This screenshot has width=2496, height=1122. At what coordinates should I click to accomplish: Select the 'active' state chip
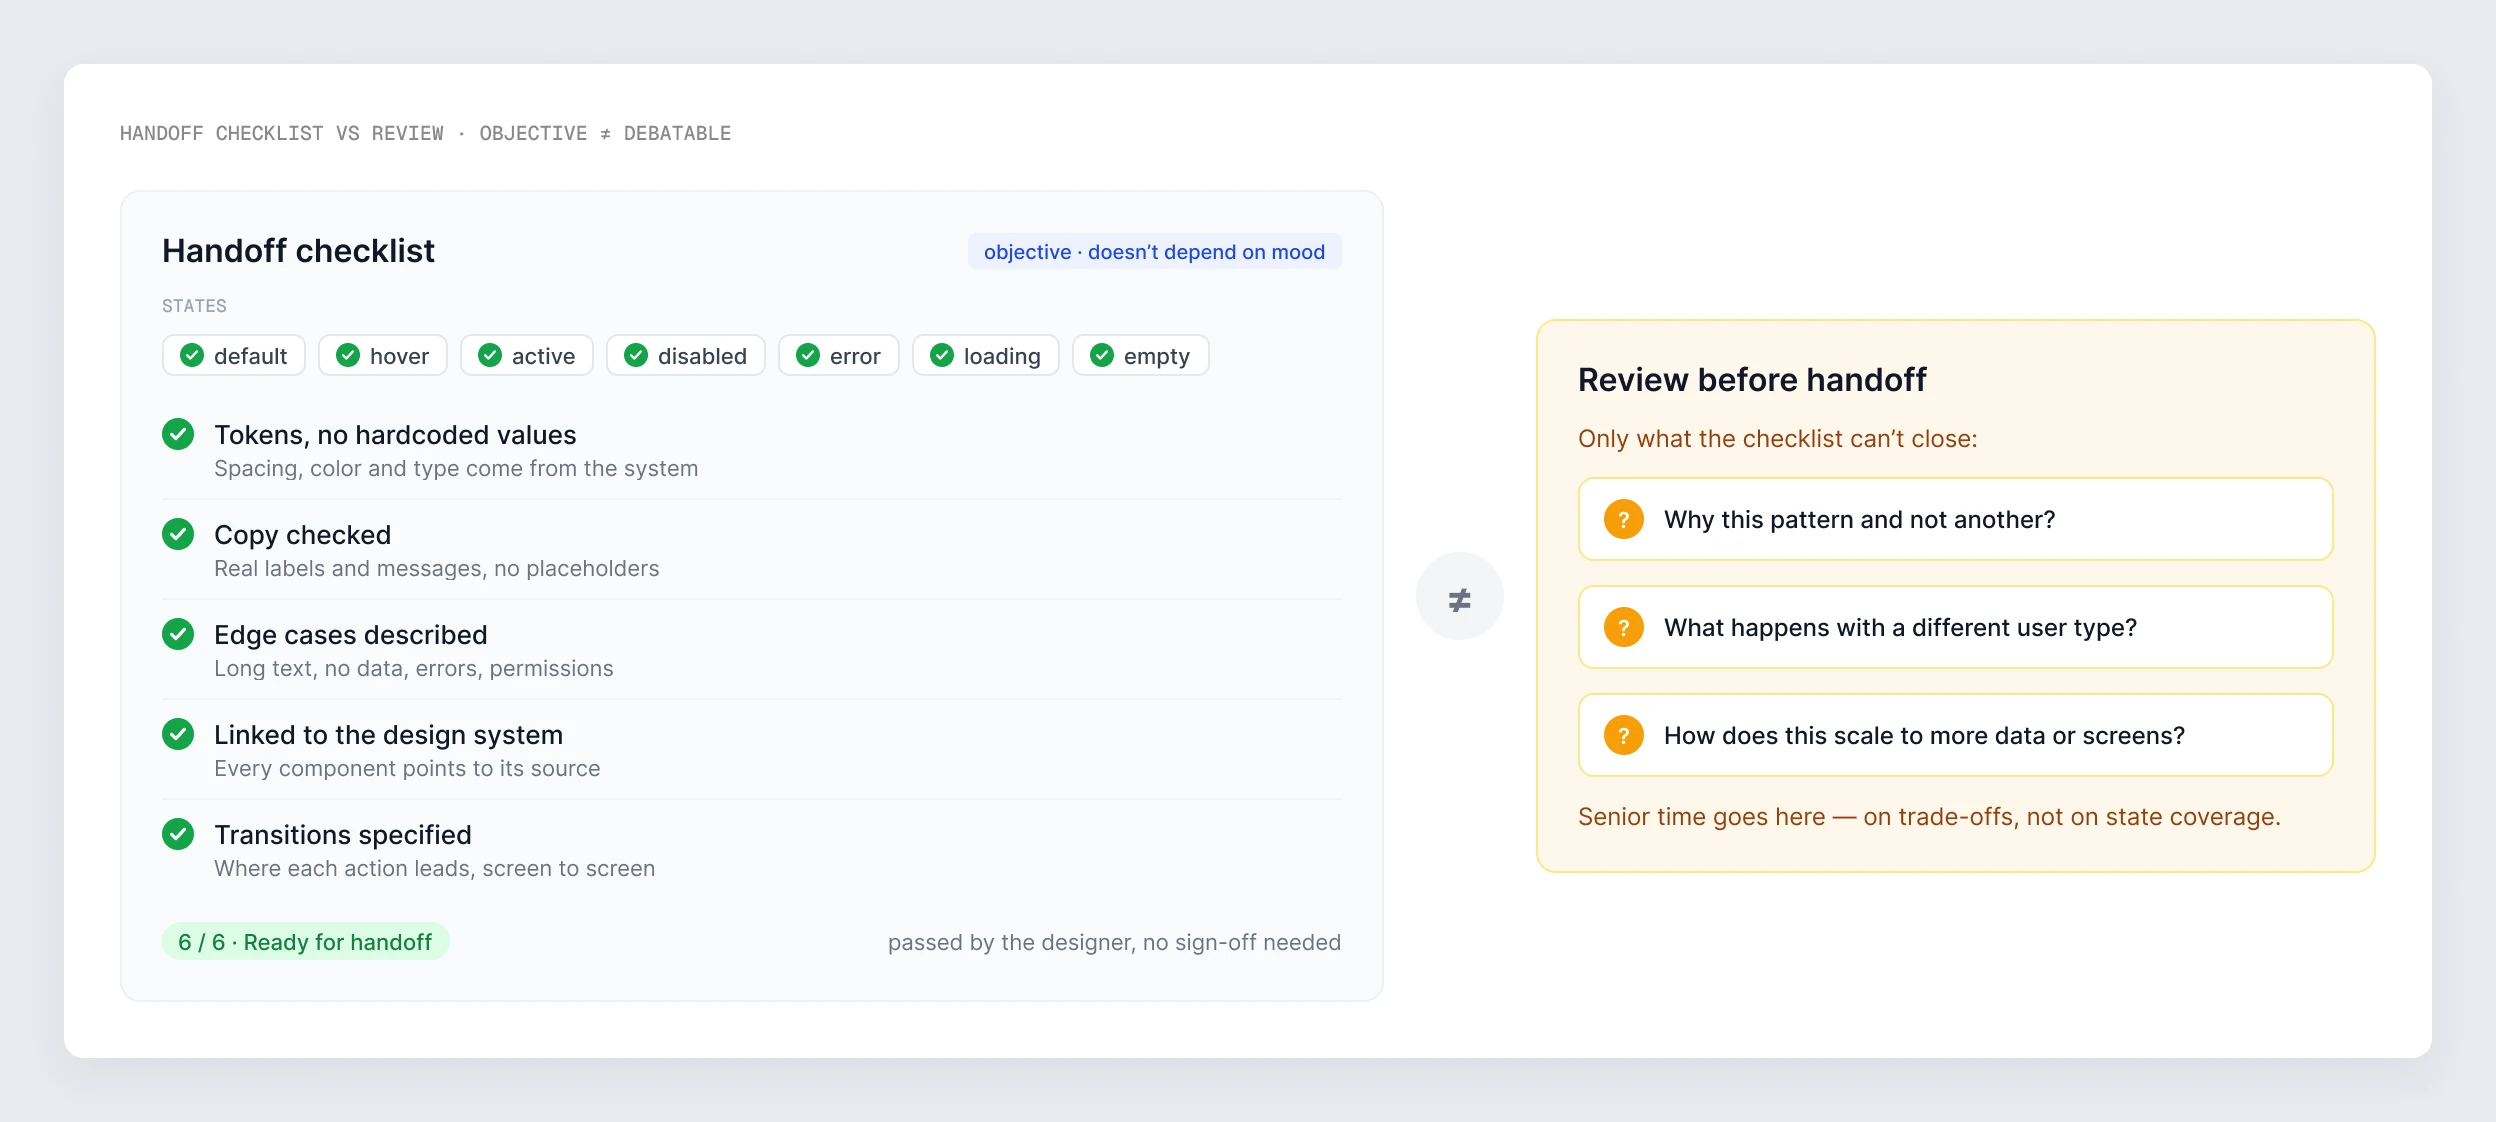point(527,355)
